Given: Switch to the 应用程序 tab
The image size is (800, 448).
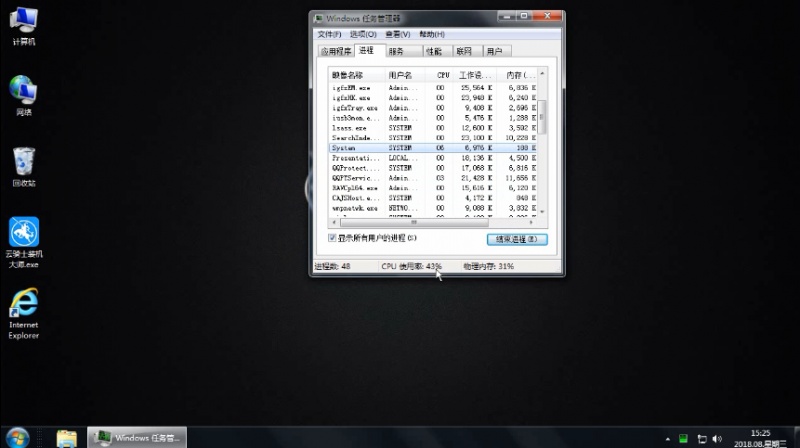Looking at the screenshot, I should point(336,51).
